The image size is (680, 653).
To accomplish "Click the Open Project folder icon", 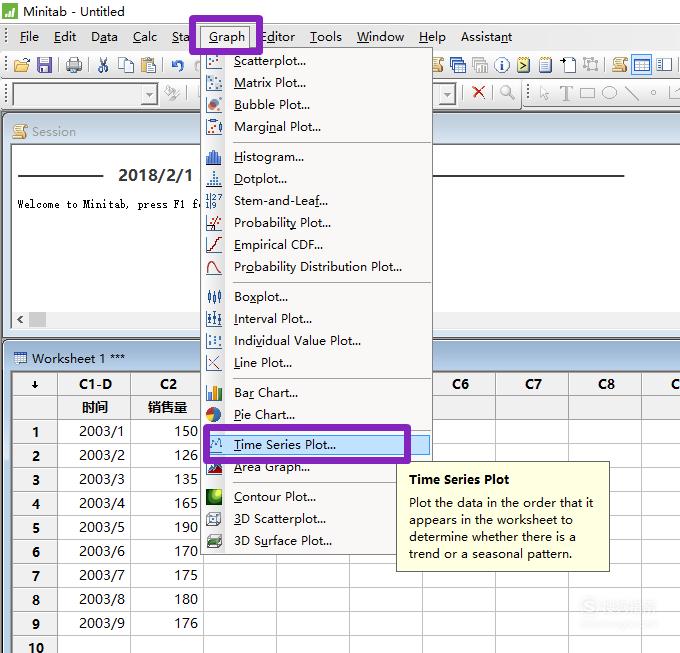I will (22, 65).
